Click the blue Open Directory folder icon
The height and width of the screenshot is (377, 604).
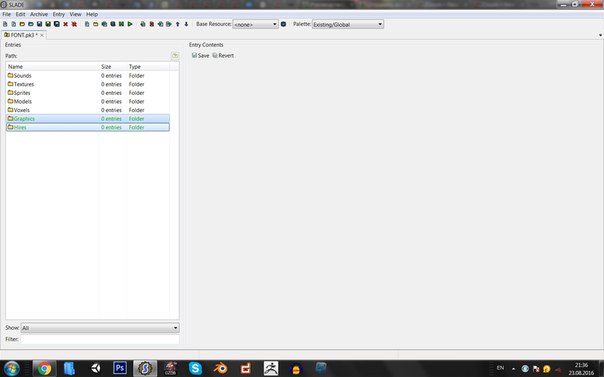click(x=30, y=24)
